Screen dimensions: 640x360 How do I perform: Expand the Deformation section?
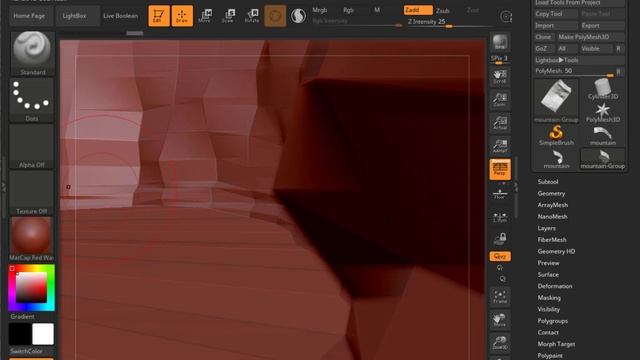tap(555, 286)
